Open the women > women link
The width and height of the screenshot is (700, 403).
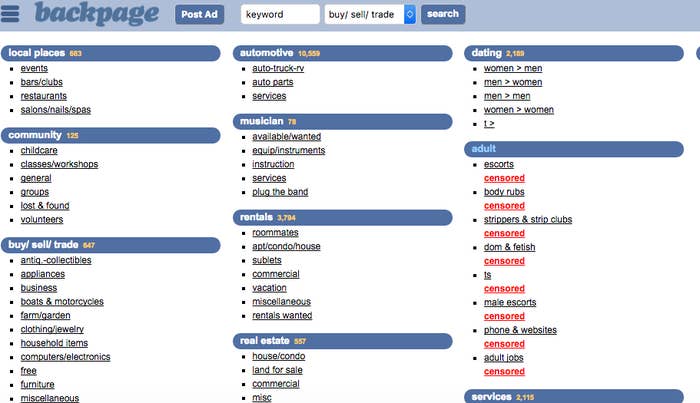(x=519, y=110)
